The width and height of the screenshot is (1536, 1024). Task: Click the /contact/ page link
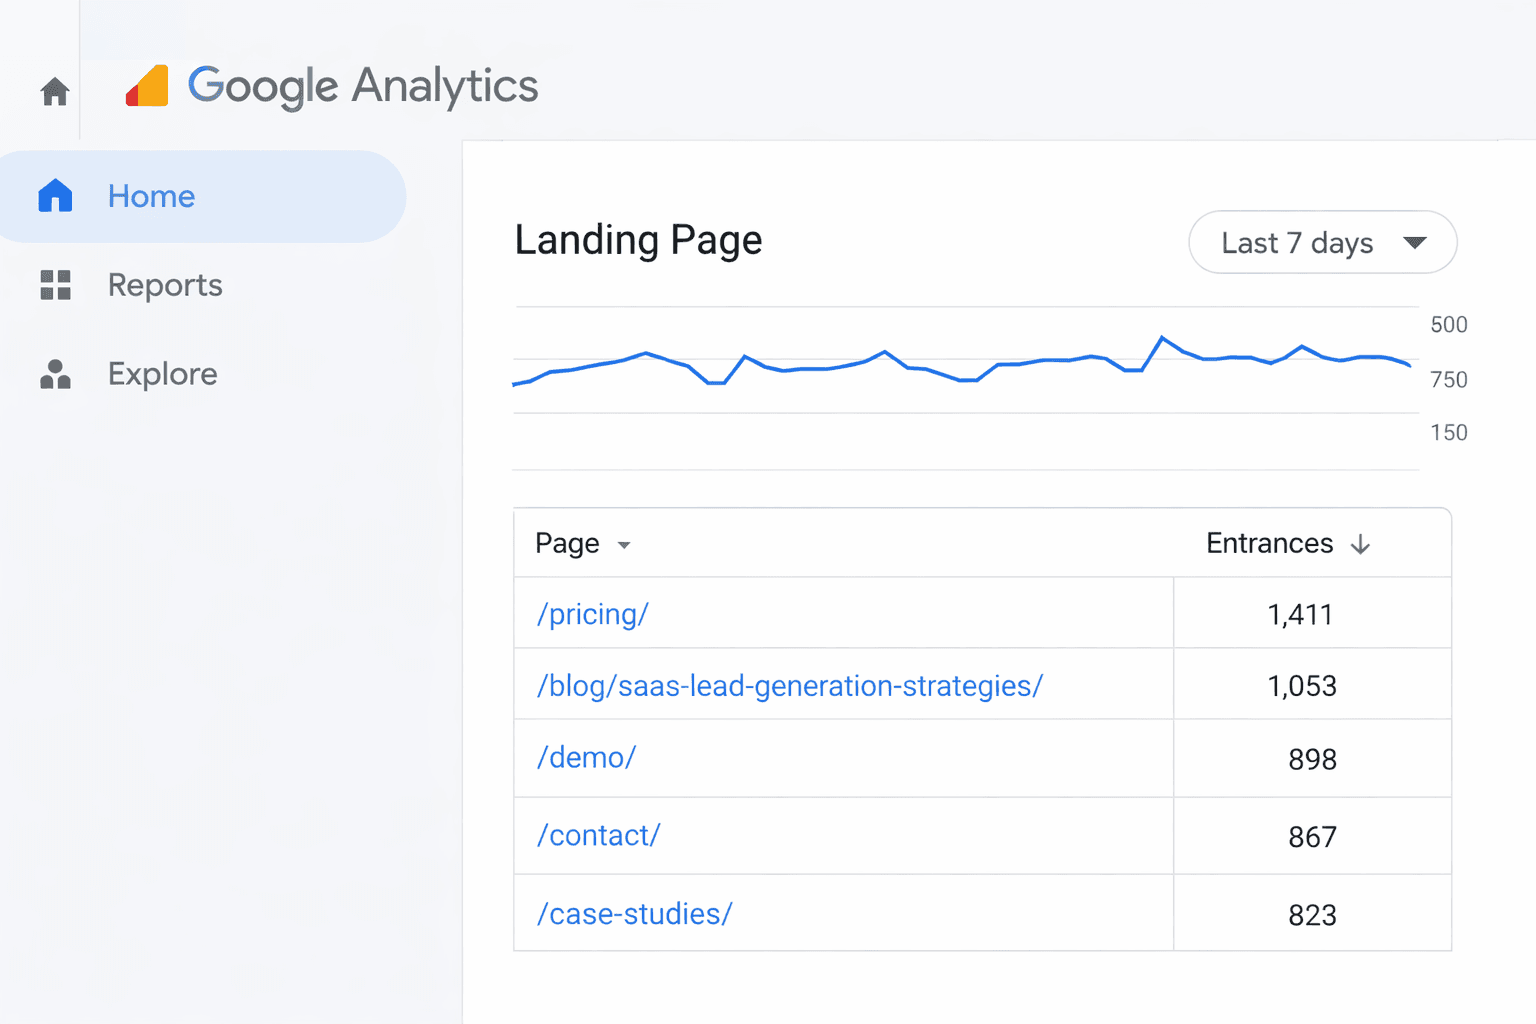[598, 835]
